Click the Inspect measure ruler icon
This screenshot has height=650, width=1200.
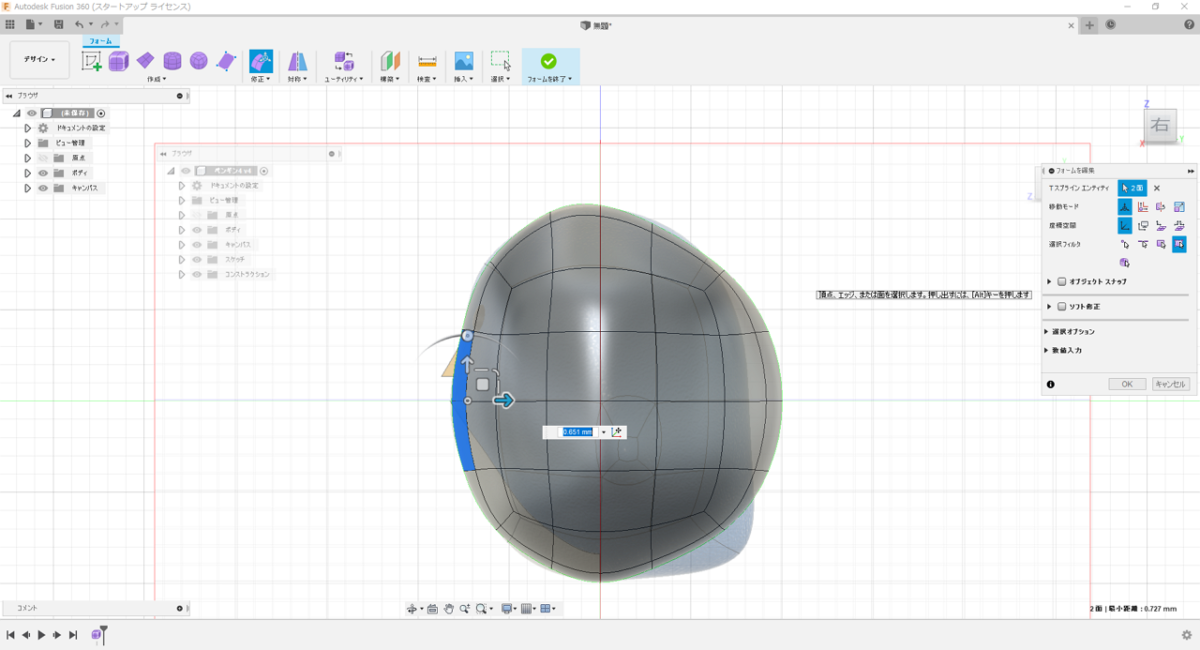[x=427, y=61]
